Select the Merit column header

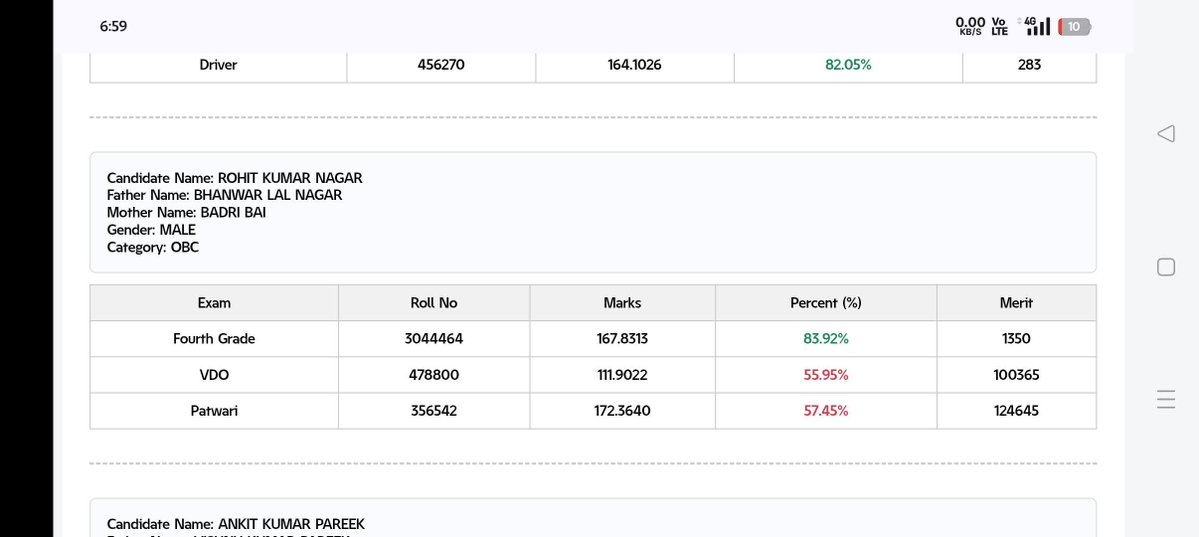coord(1016,303)
